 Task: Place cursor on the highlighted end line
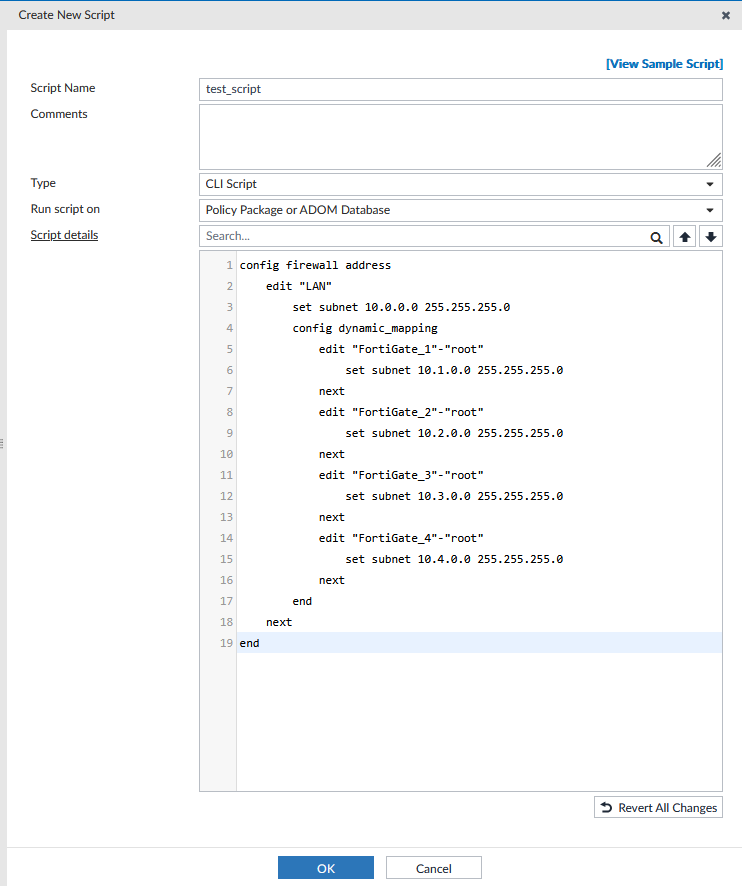(300, 643)
